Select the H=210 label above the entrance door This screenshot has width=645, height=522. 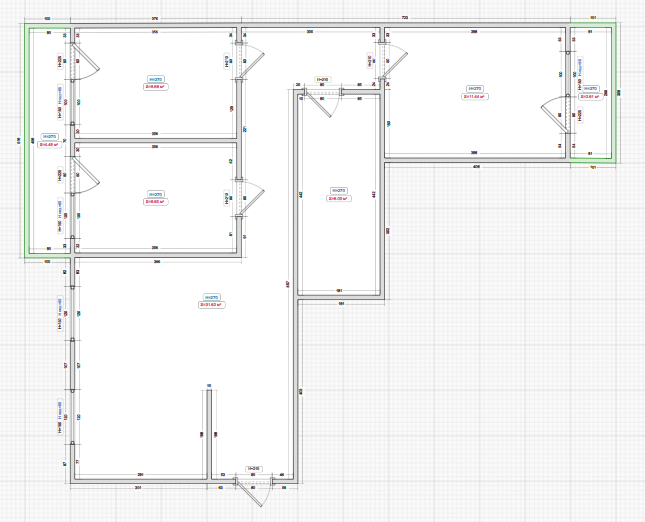(x=254, y=469)
